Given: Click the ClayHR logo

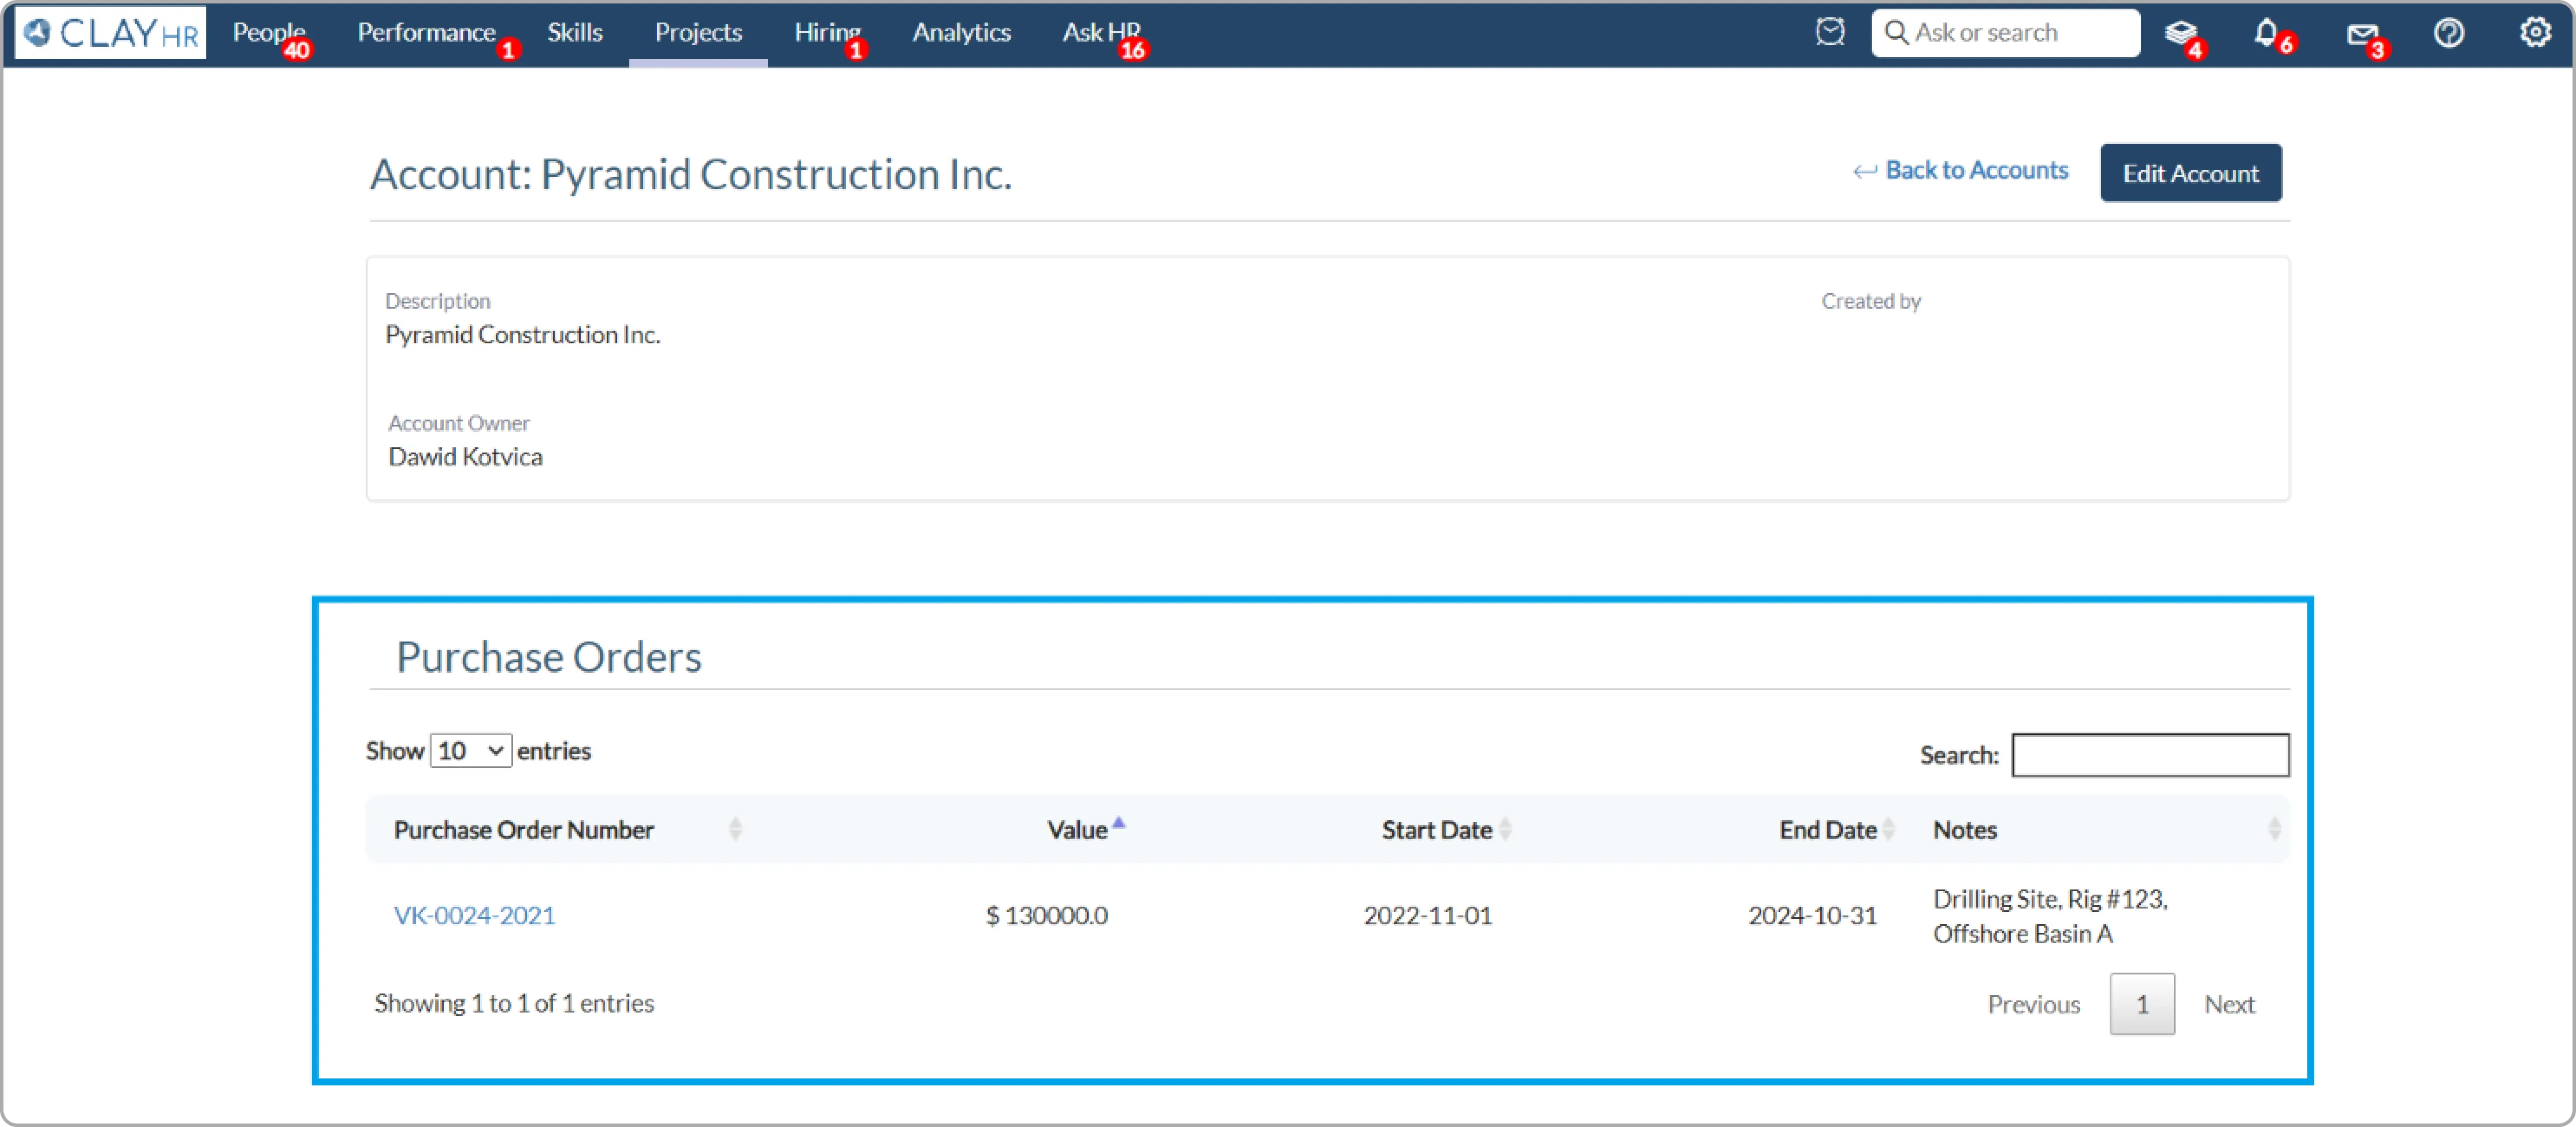Looking at the screenshot, I should tap(111, 33).
